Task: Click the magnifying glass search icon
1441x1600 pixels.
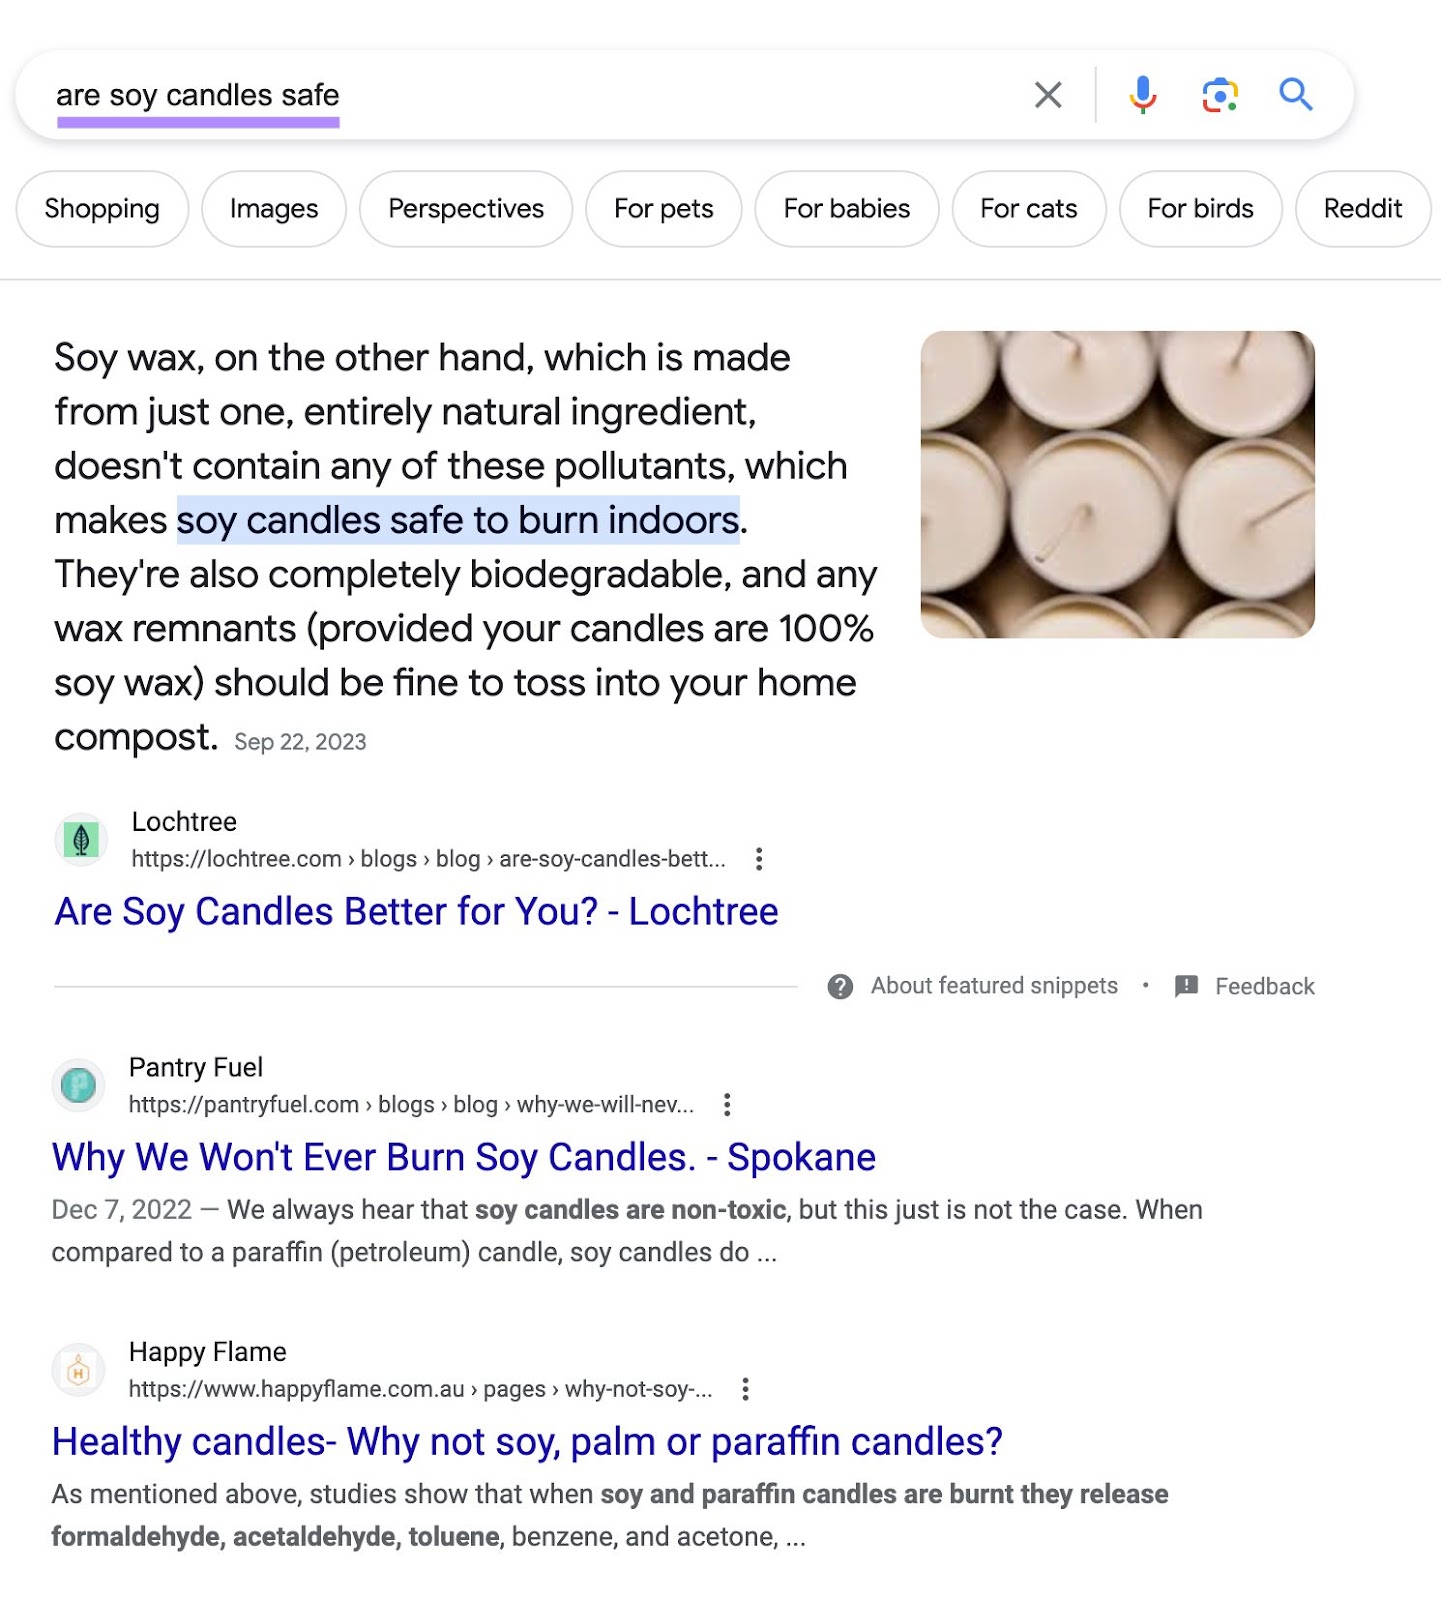Action: pyautogui.click(x=1296, y=95)
